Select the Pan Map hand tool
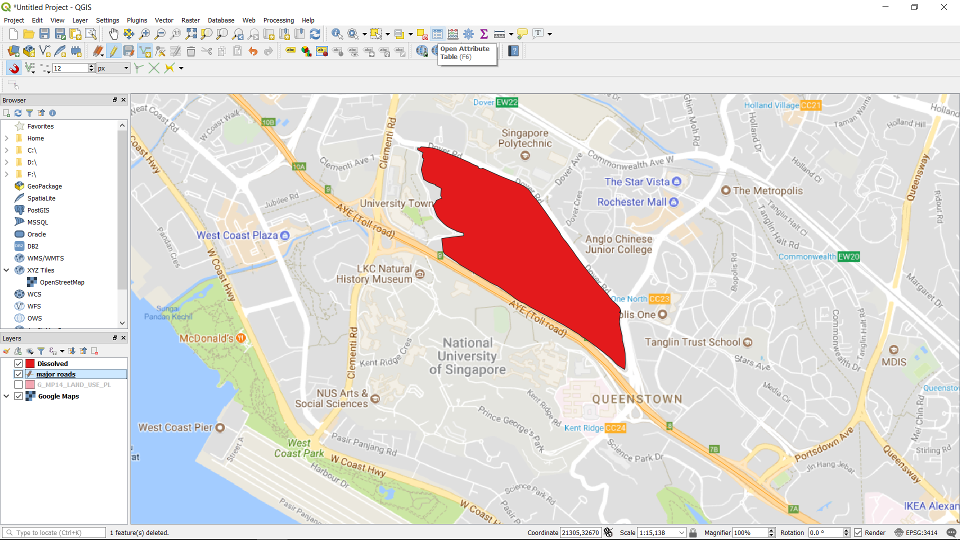This screenshot has width=960, height=540. tap(114, 34)
